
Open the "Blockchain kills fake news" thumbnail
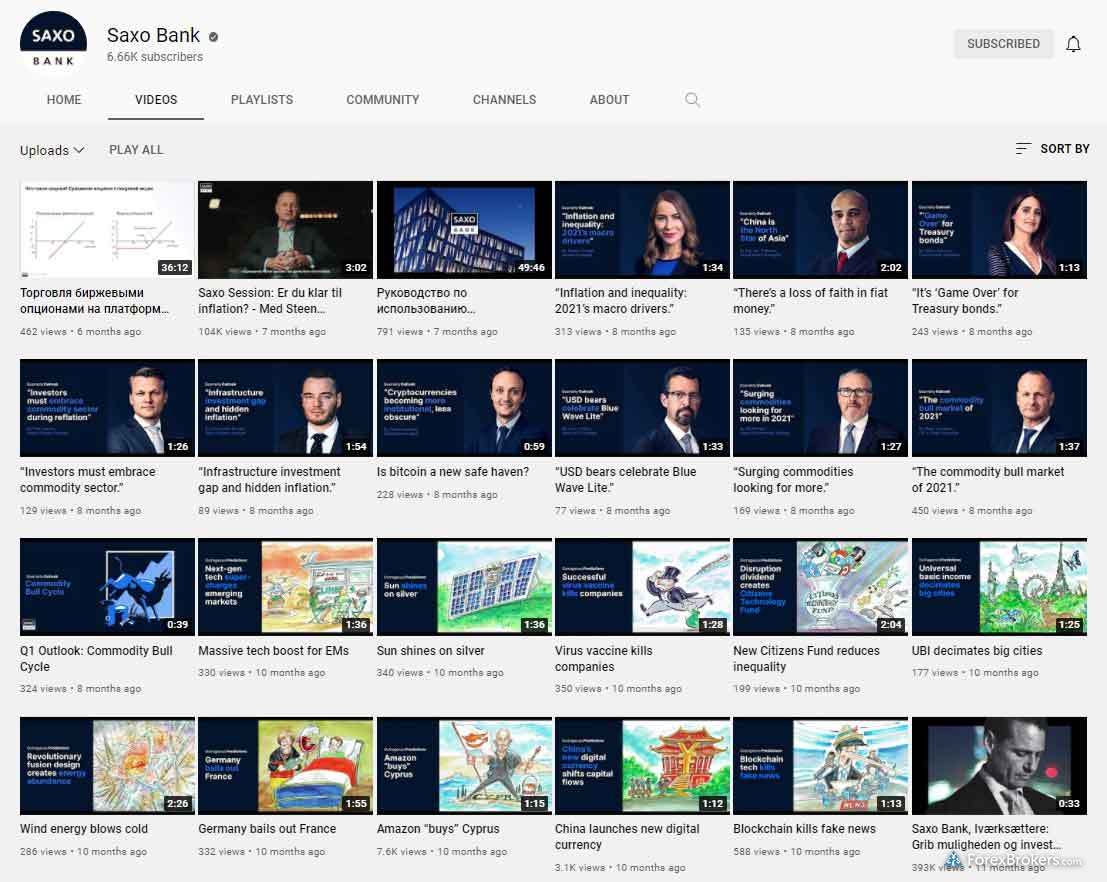point(820,766)
